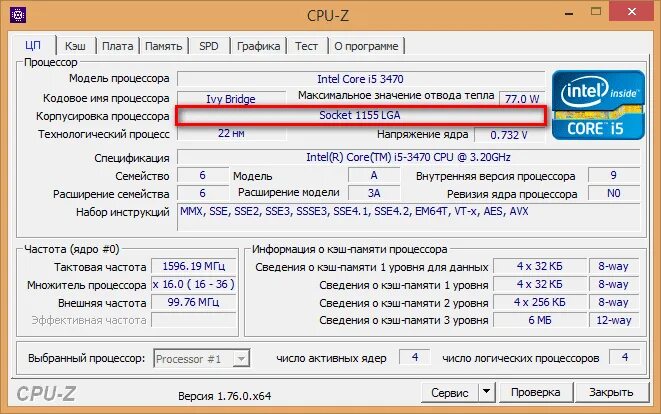Go to the Графика tab
This screenshot has height=414, width=661.
click(258, 46)
